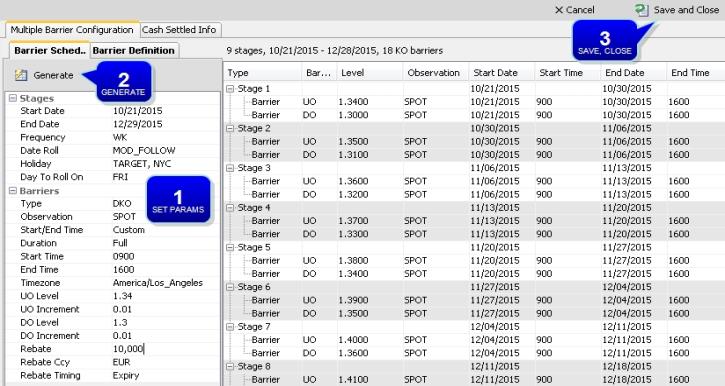Click the Cancel X icon
This screenshot has height=386, width=725.
[559, 10]
